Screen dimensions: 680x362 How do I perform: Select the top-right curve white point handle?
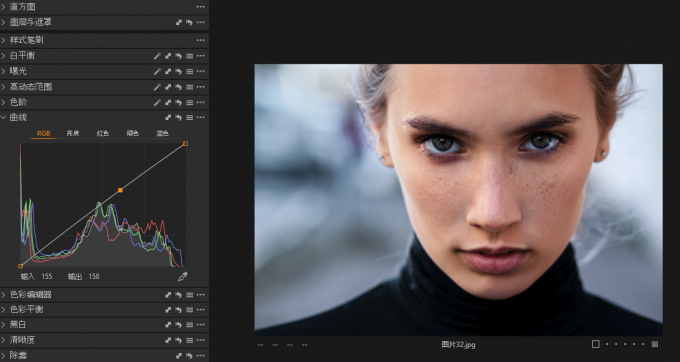[185, 143]
